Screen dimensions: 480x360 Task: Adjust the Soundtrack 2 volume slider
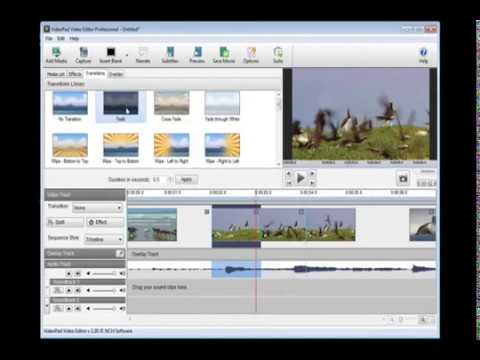coord(104,308)
